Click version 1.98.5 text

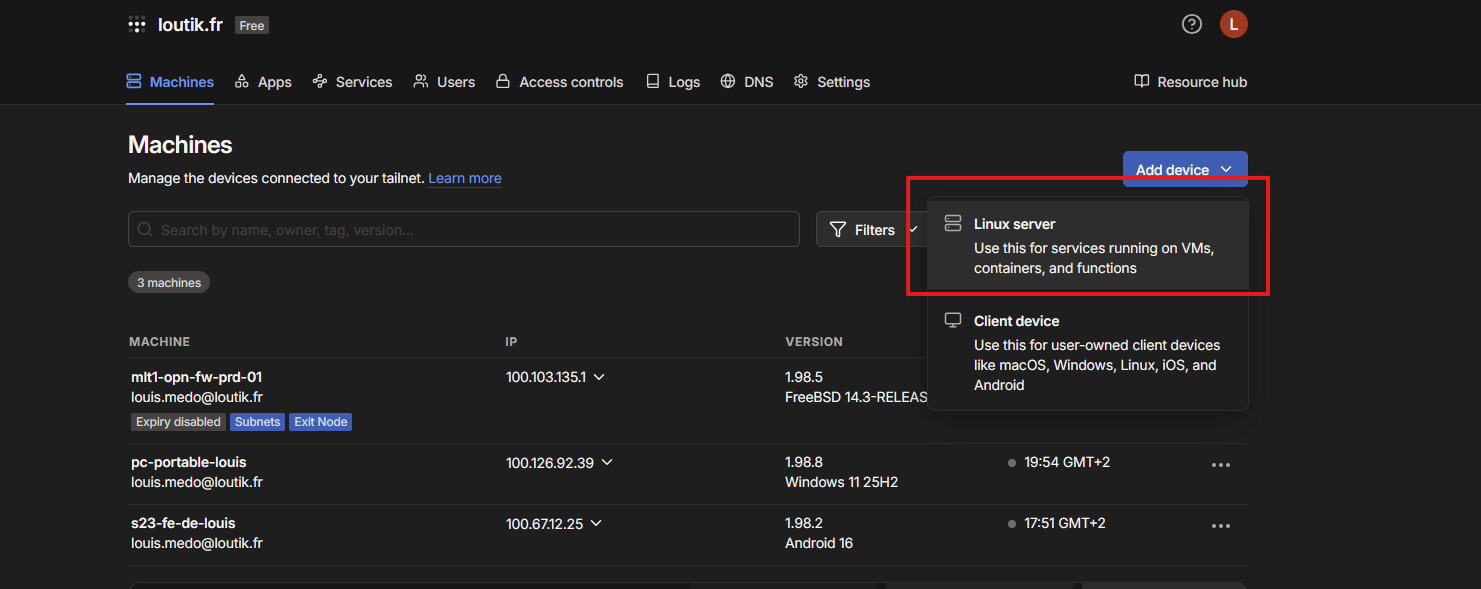coord(804,377)
